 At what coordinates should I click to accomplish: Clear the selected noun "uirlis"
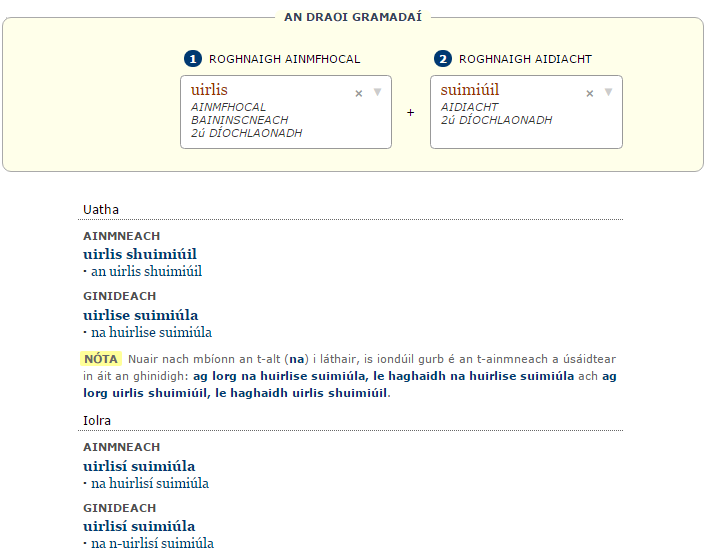(x=359, y=93)
